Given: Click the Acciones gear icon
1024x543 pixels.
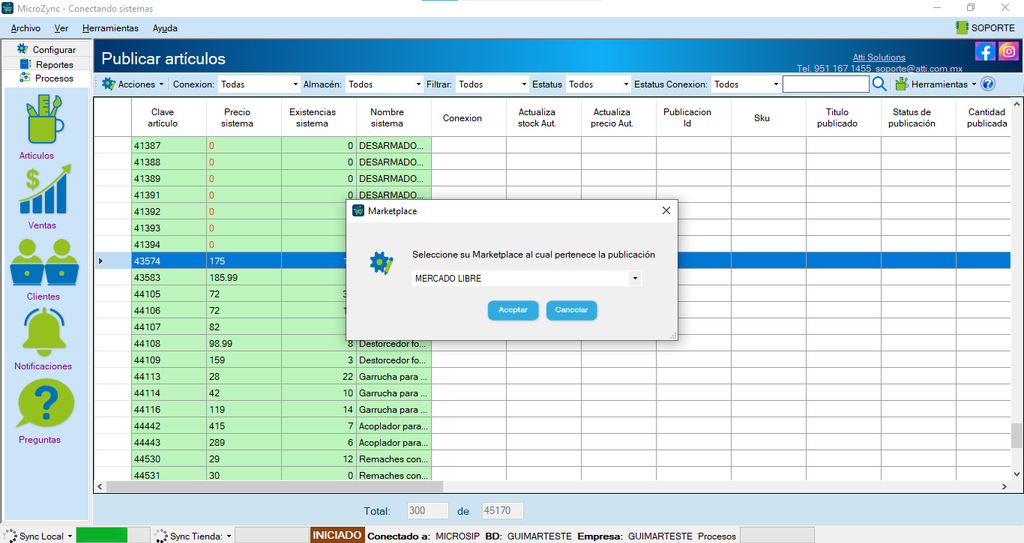Looking at the screenshot, I should point(108,84).
